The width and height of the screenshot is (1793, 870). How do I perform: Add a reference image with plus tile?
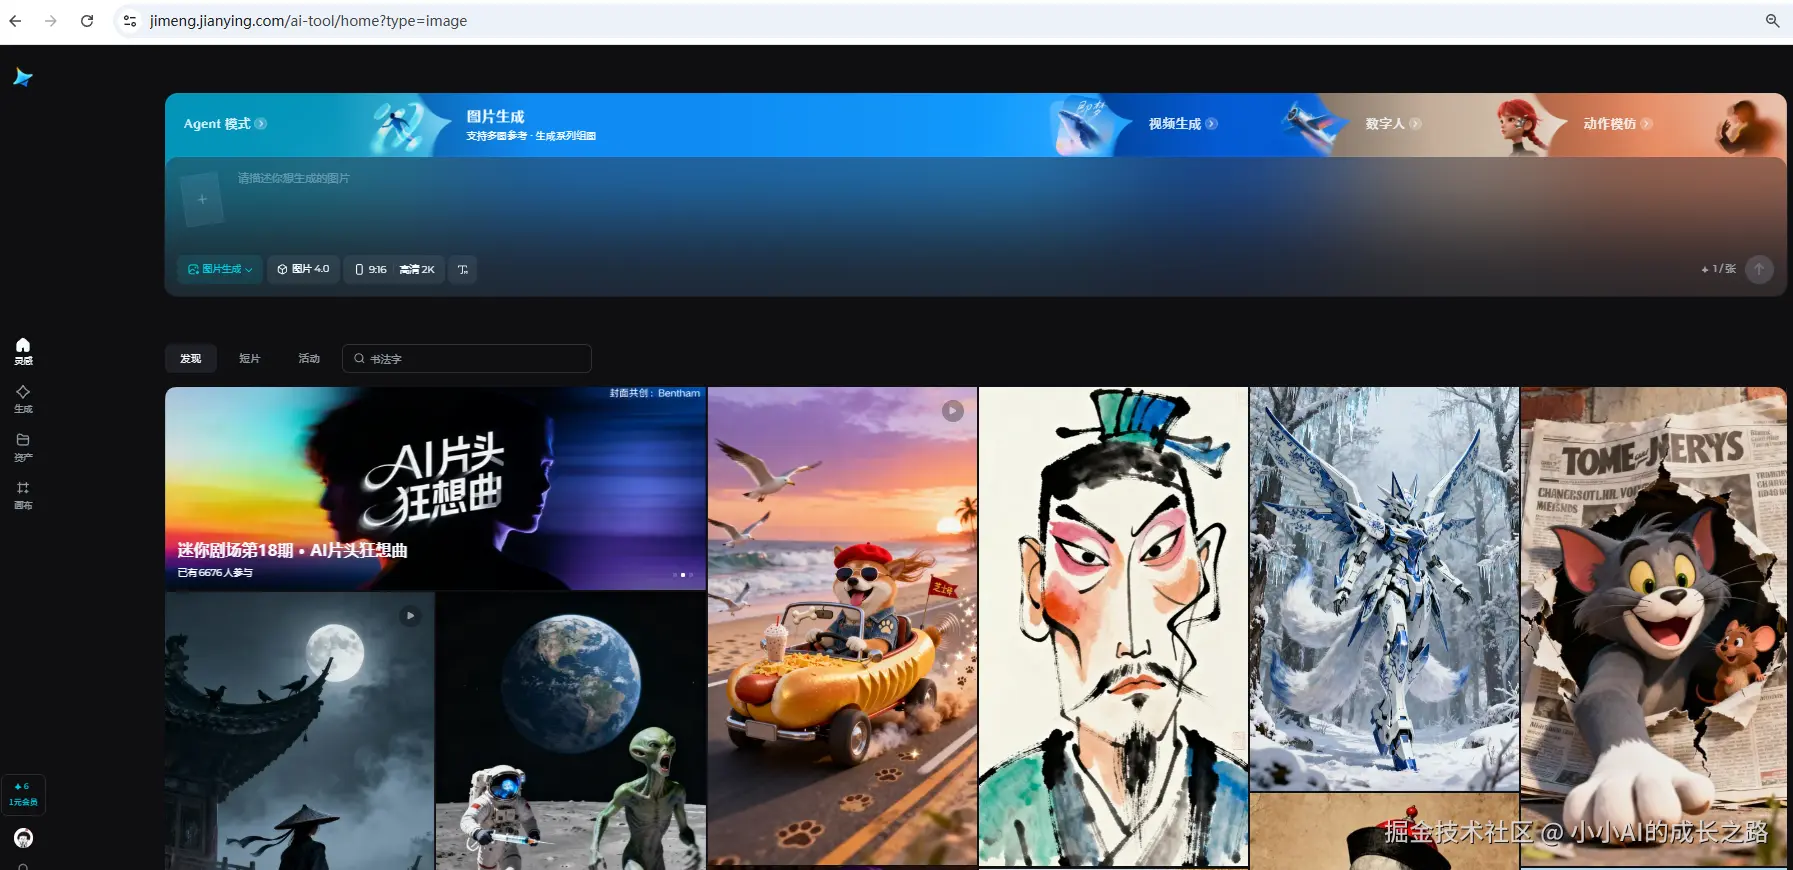(x=202, y=199)
